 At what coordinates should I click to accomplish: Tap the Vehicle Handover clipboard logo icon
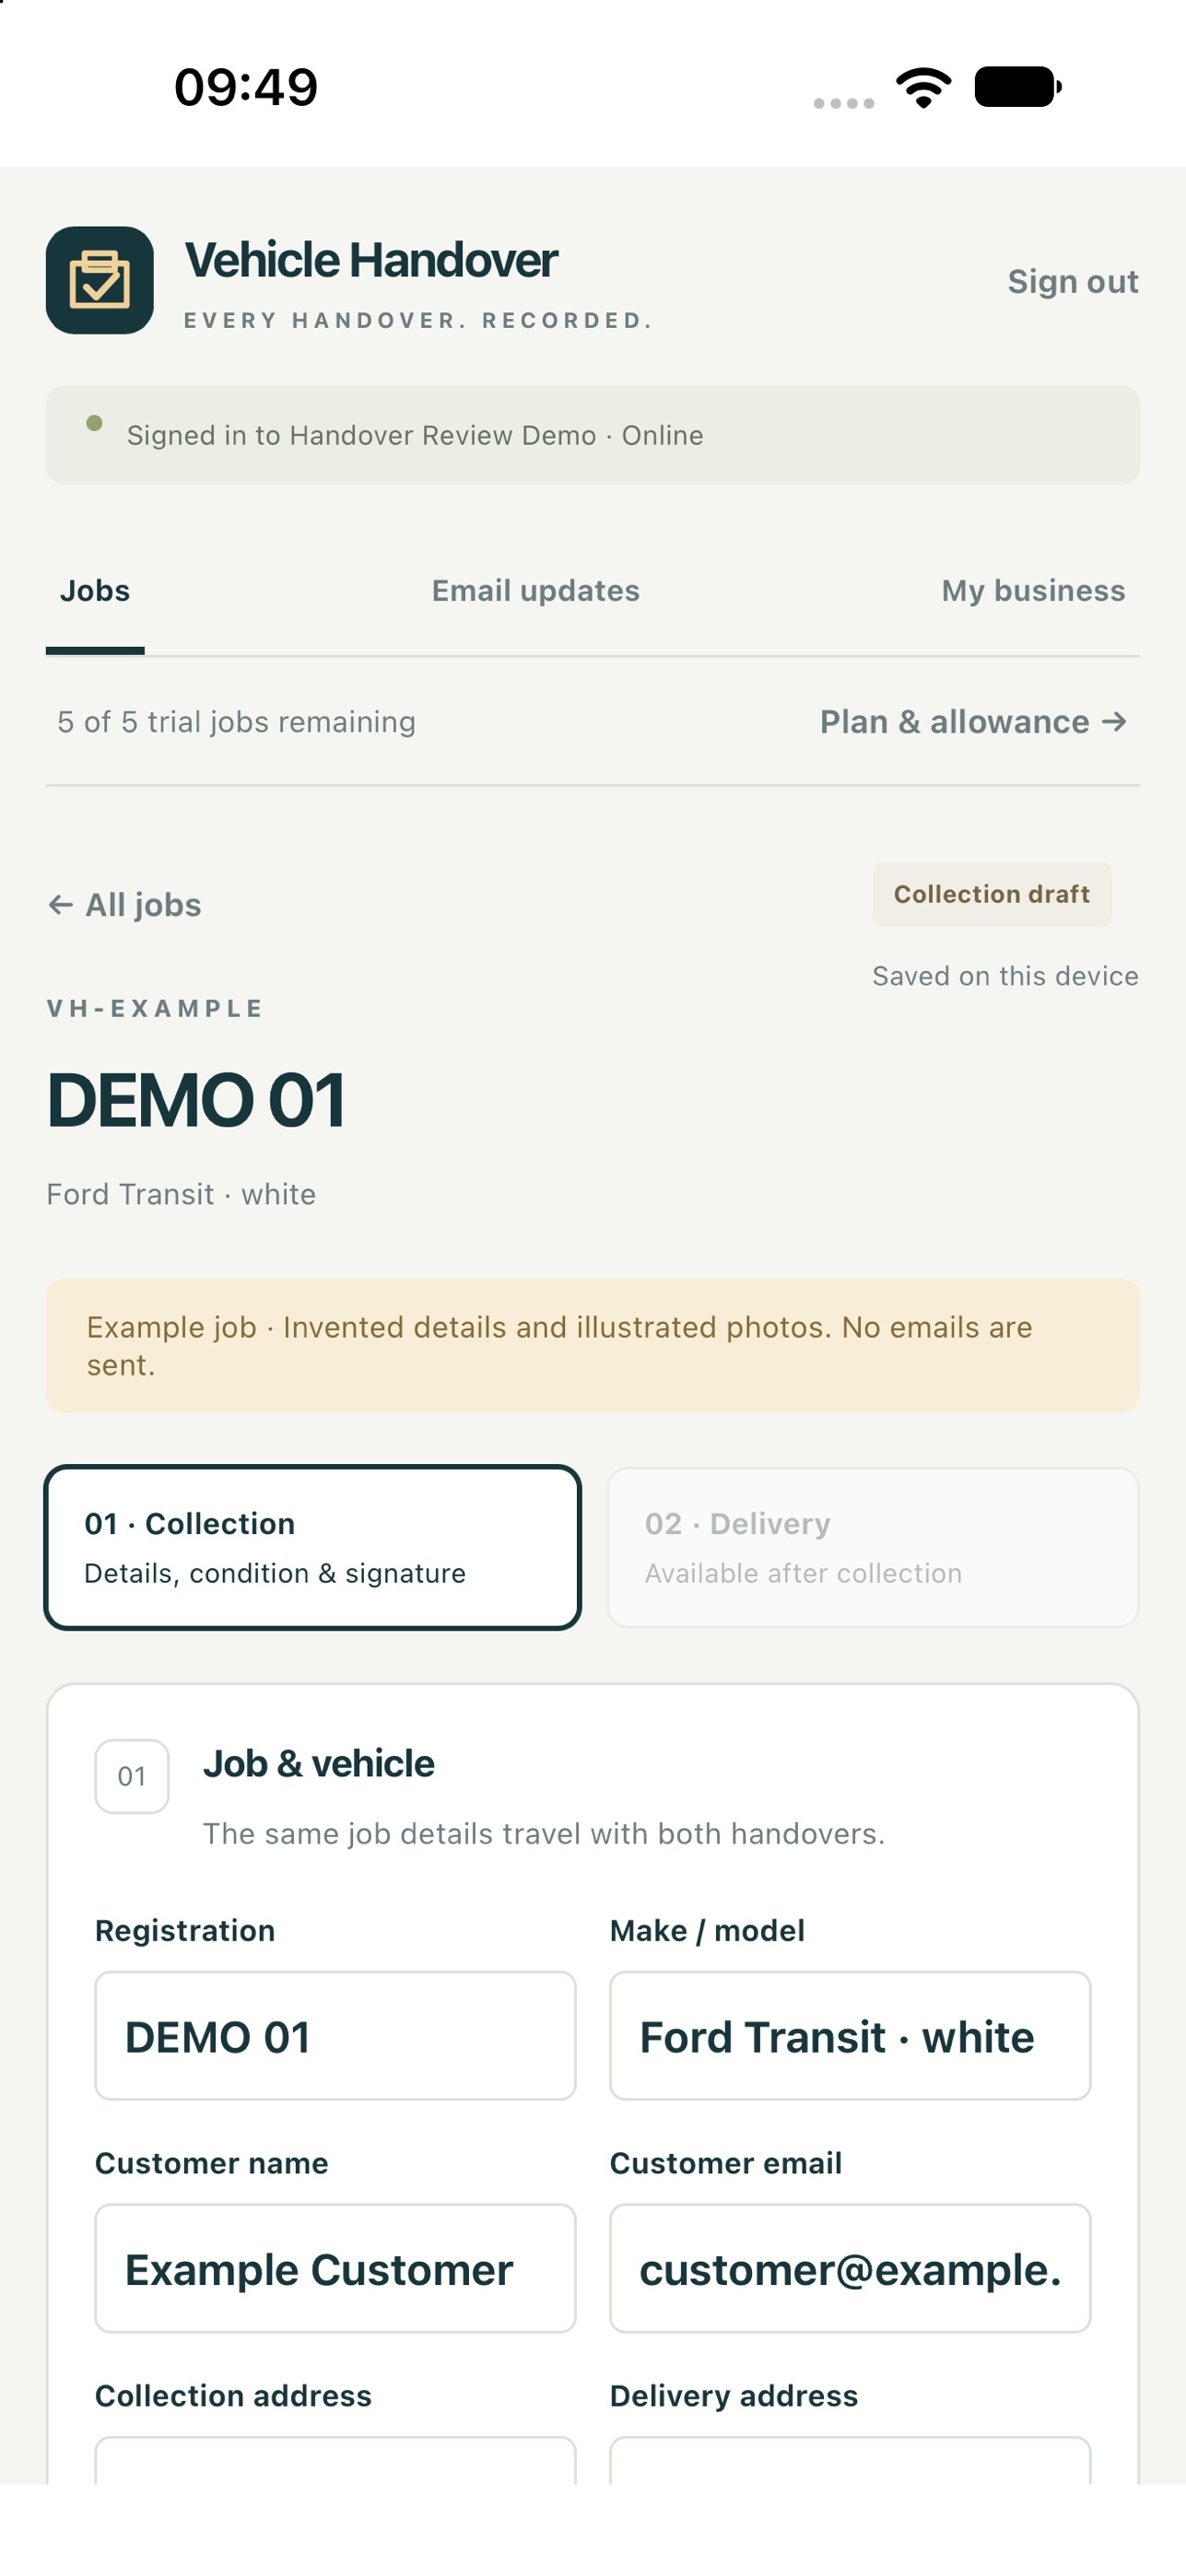(x=99, y=280)
